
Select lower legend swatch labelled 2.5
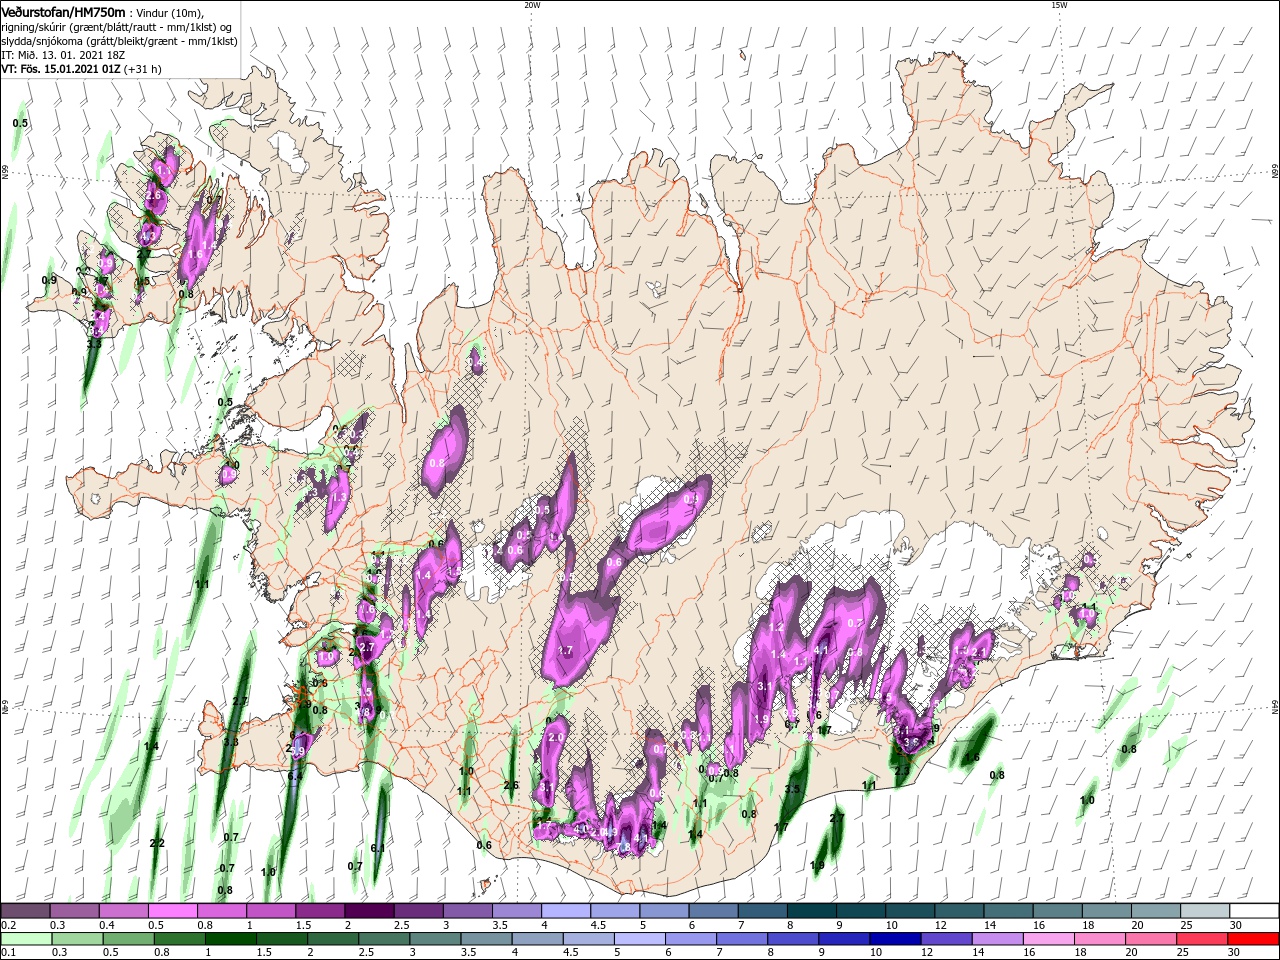coord(384,939)
